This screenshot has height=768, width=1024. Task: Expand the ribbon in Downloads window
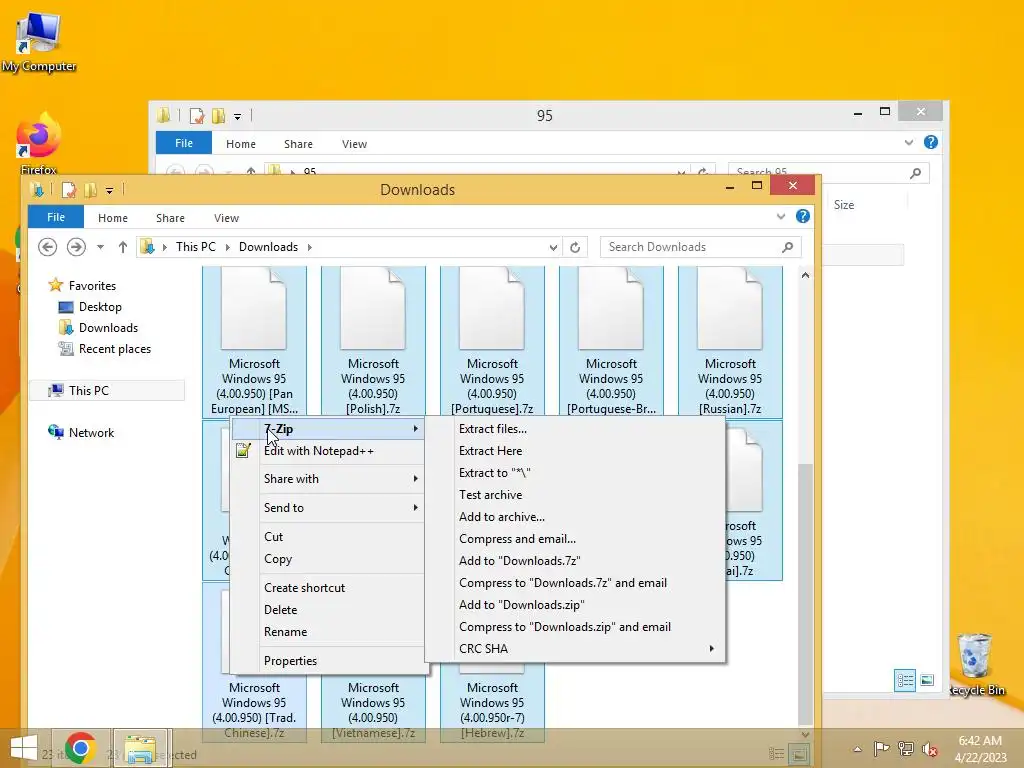pos(780,216)
